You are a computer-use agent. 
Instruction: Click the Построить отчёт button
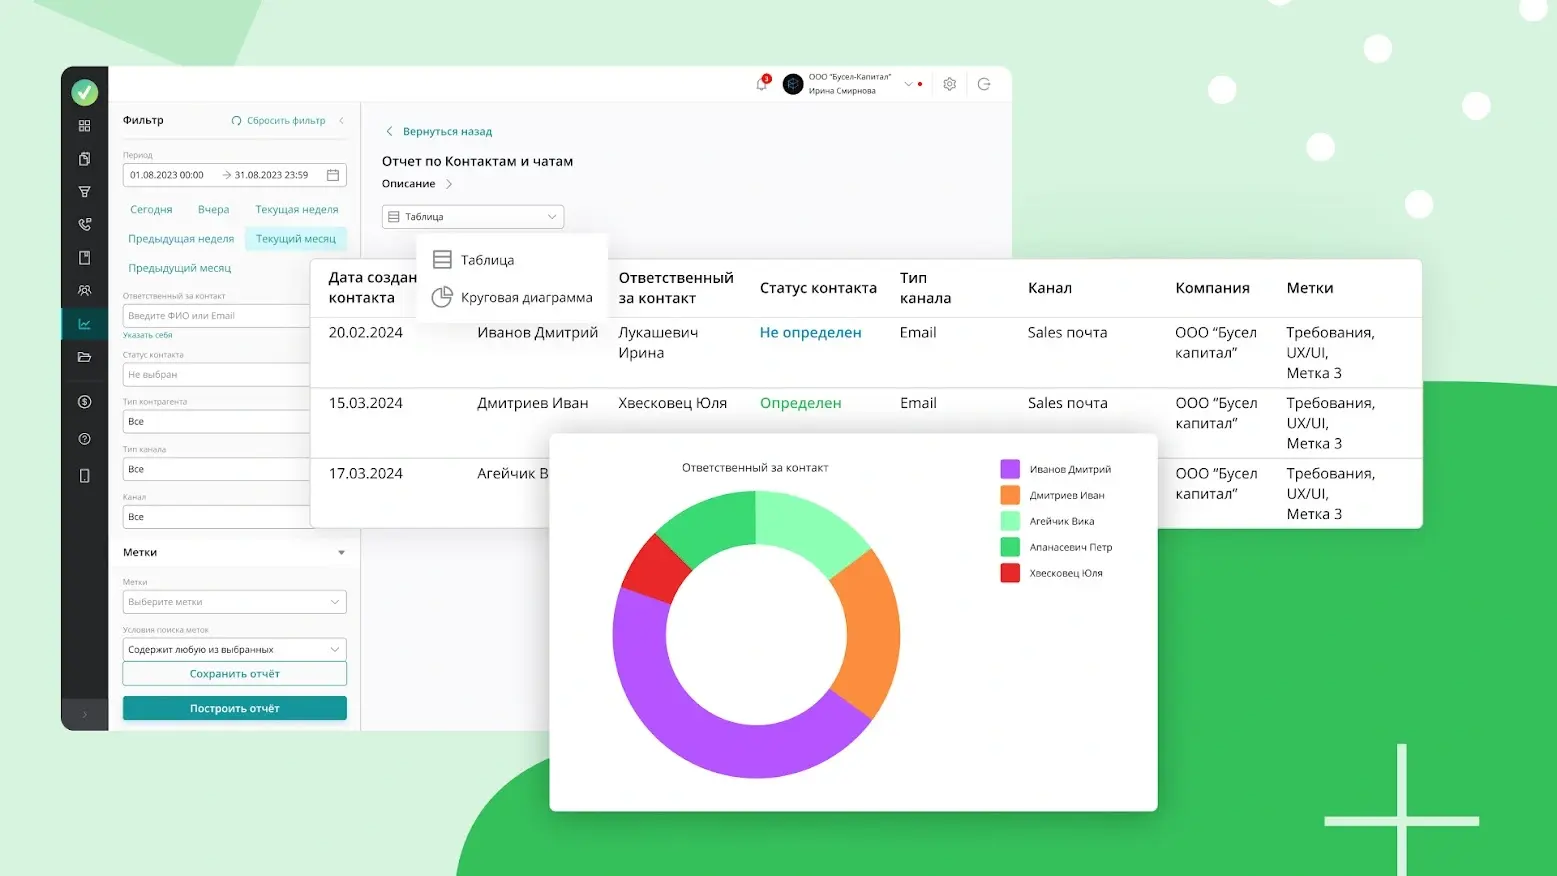(x=235, y=708)
